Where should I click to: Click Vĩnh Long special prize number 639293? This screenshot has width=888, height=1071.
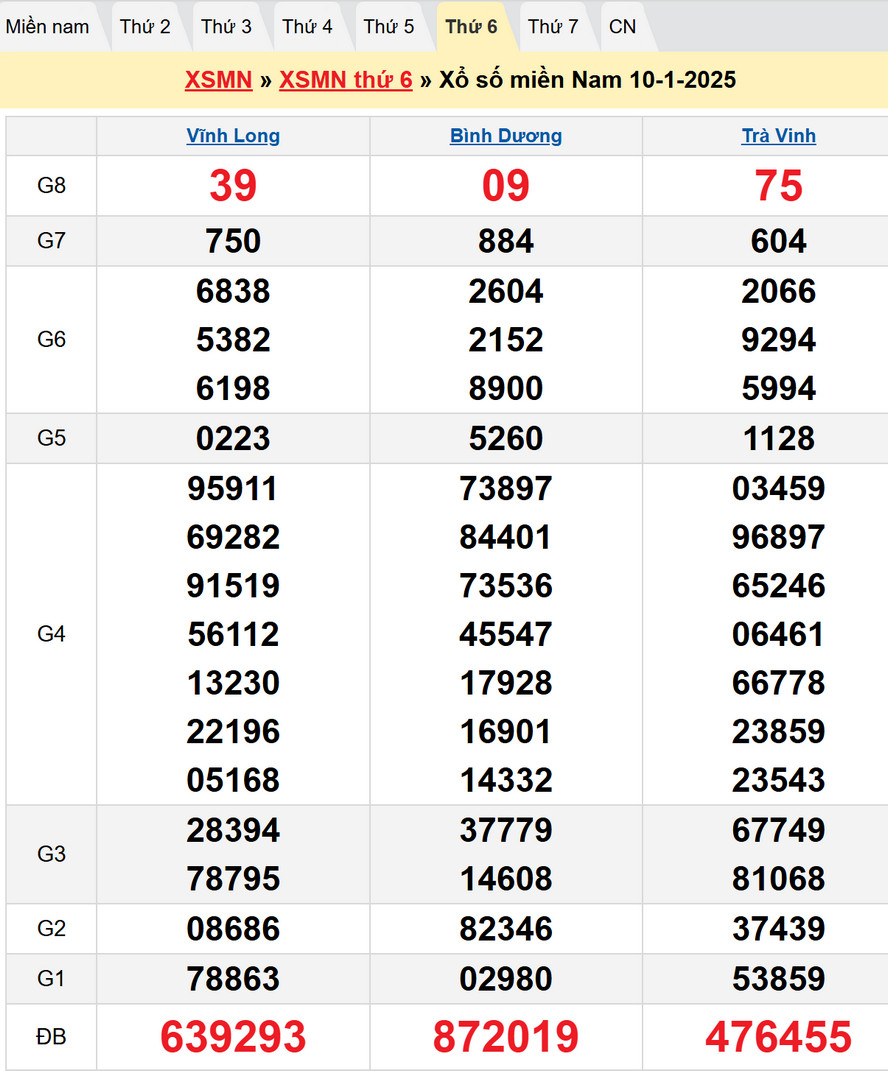click(x=233, y=1037)
